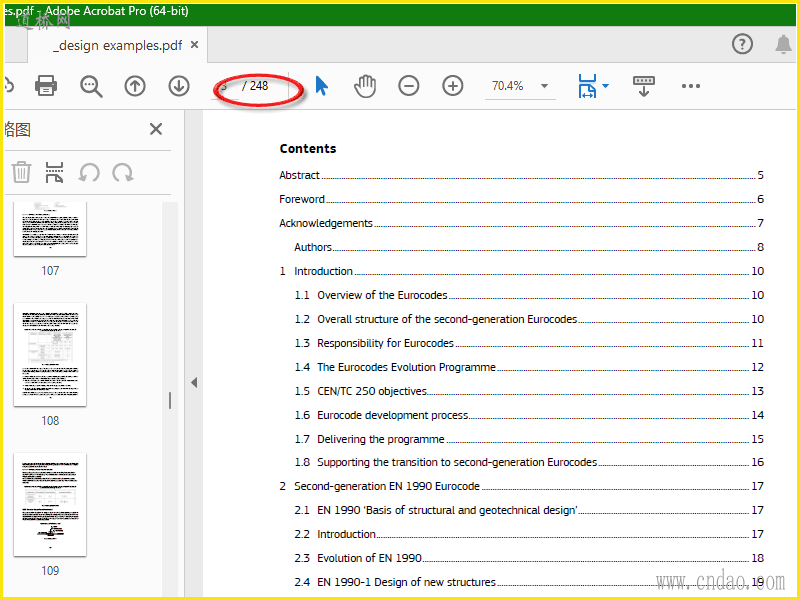Image resolution: width=800 pixels, height=600 pixels.
Task: Open the Abstract contents entry
Action: click(x=521, y=175)
